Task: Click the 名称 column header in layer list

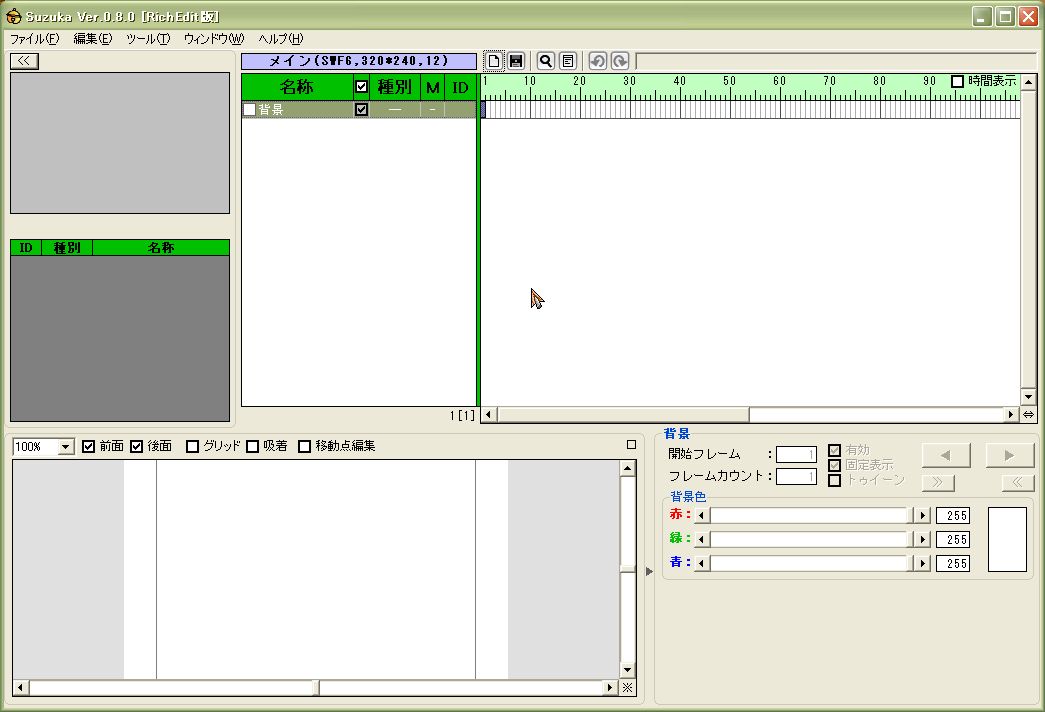Action: tap(297, 87)
